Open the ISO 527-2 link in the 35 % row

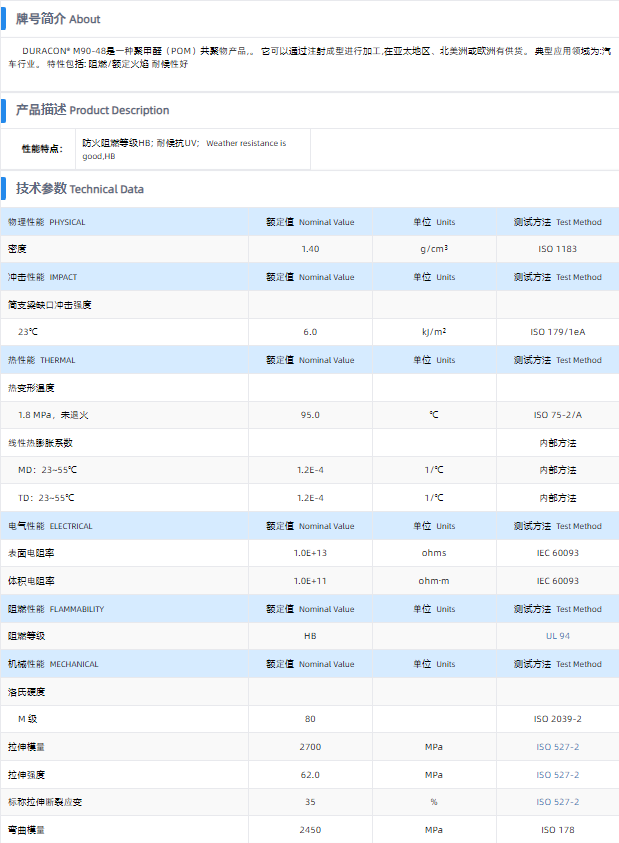coord(557,802)
